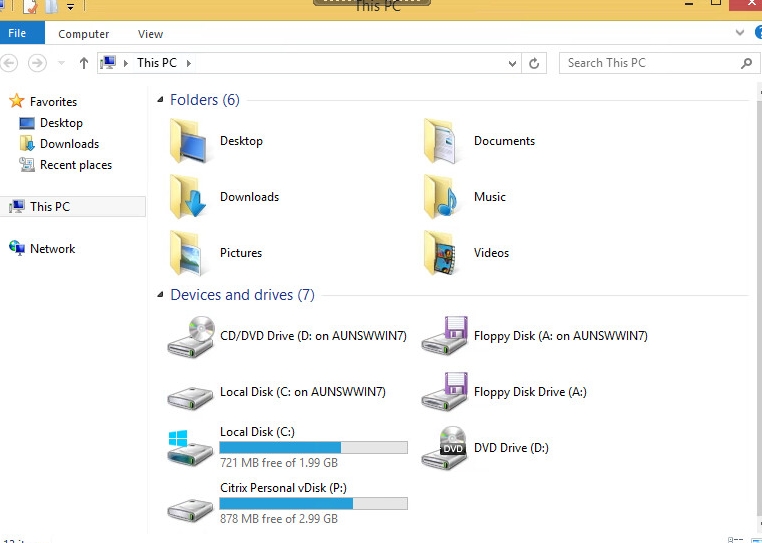Image resolution: width=762 pixels, height=543 pixels.
Task: Open the File menu
Action: [x=22, y=33]
